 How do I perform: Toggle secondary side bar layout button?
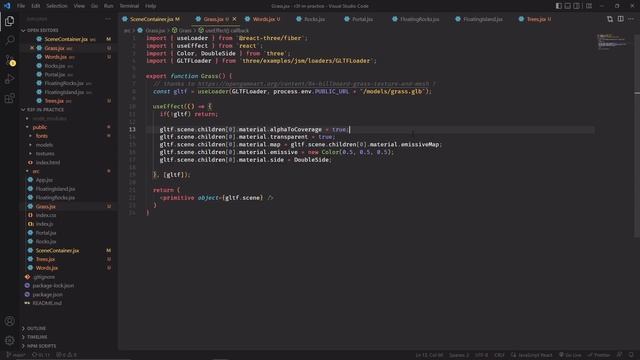(576, 6)
